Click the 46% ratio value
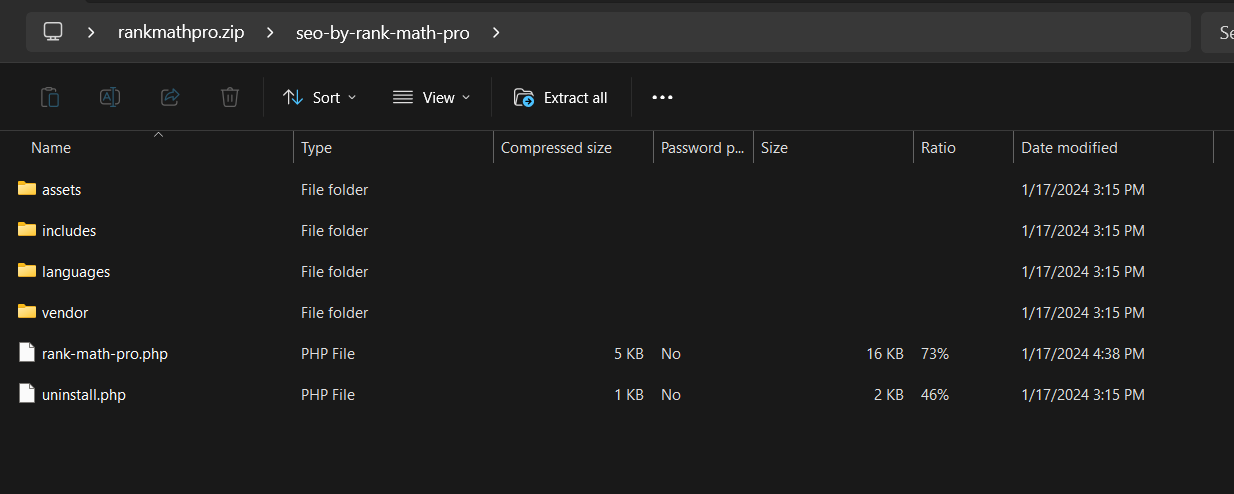The image size is (1234, 494). [935, 394]
